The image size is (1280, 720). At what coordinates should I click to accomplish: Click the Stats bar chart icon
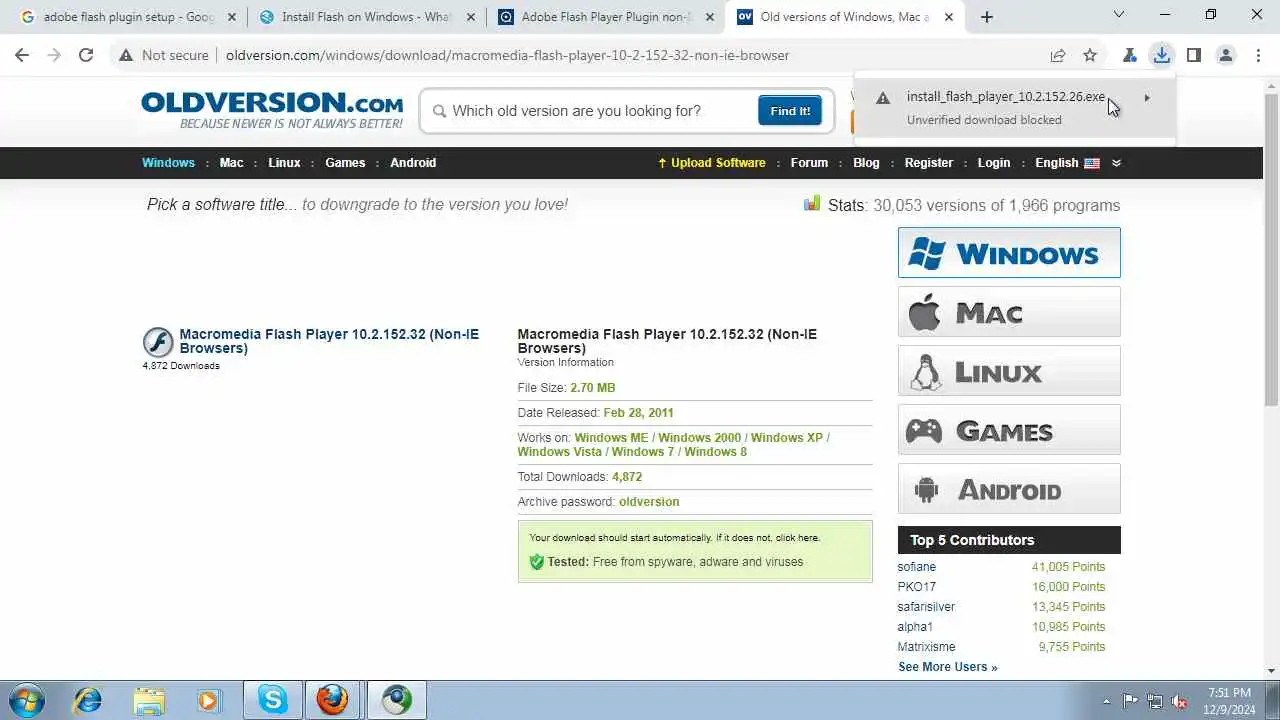[812, 204]
